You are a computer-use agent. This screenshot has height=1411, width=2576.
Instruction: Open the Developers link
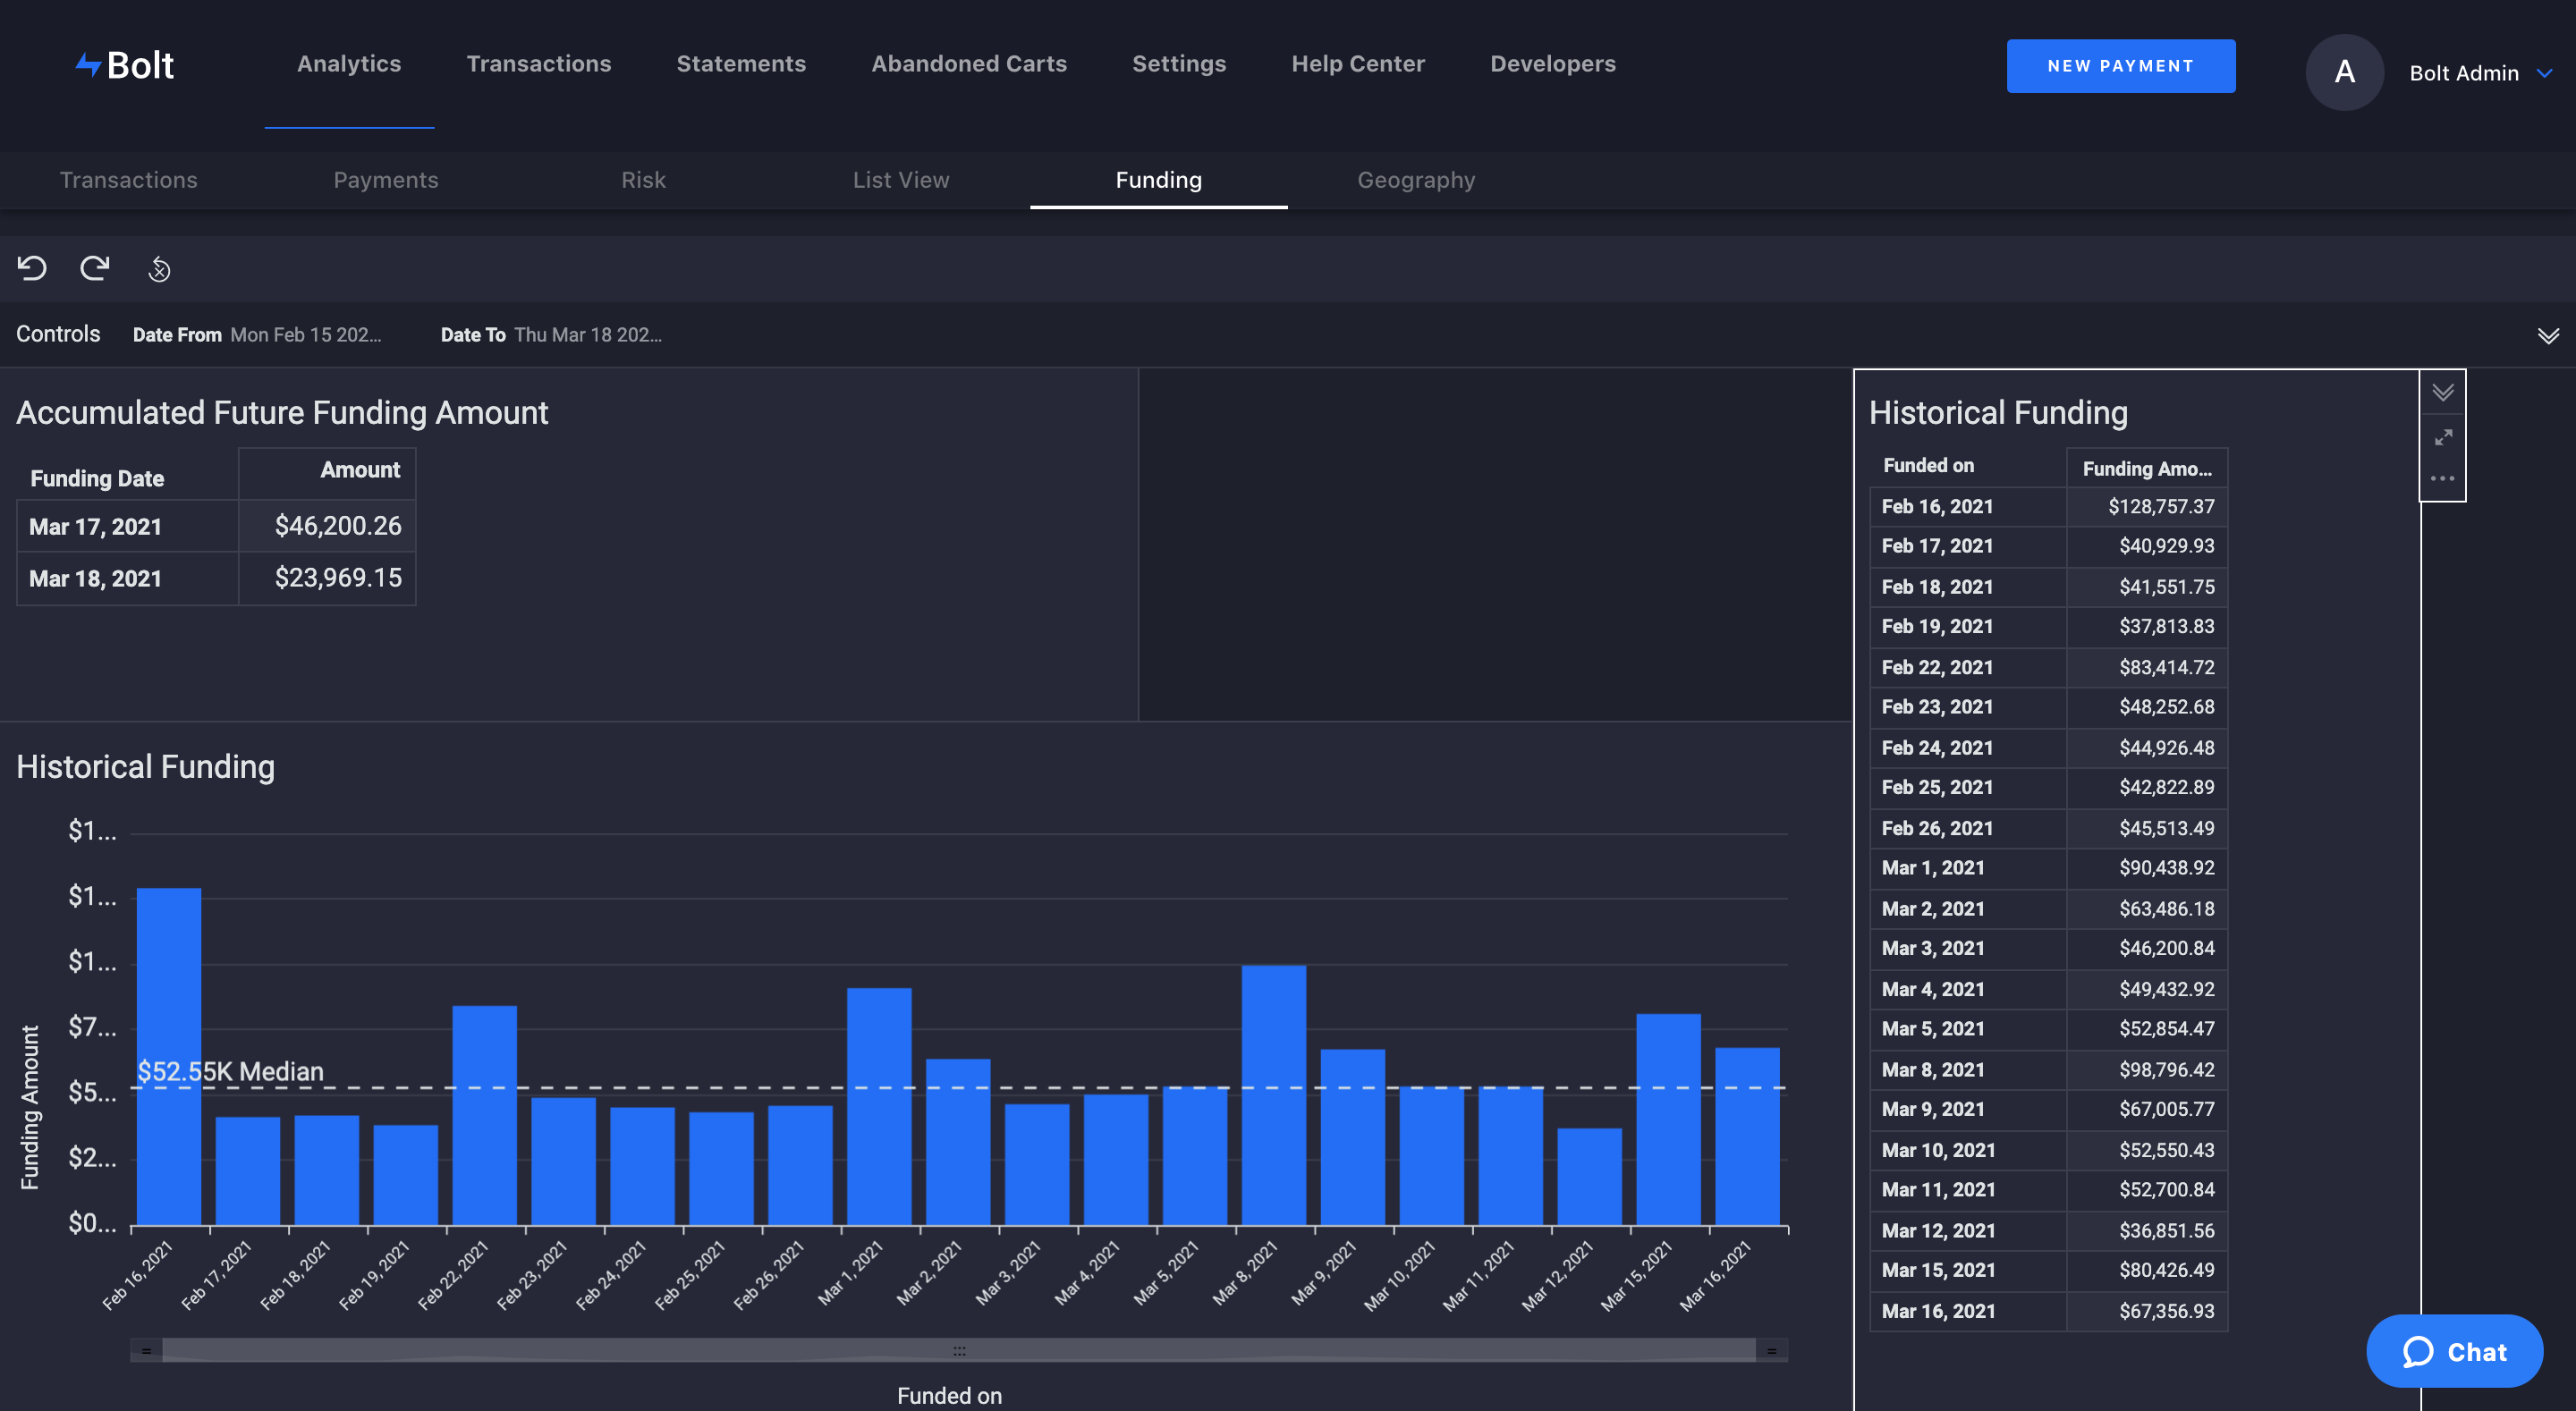pyautogui.click(x=1553, y=64)
